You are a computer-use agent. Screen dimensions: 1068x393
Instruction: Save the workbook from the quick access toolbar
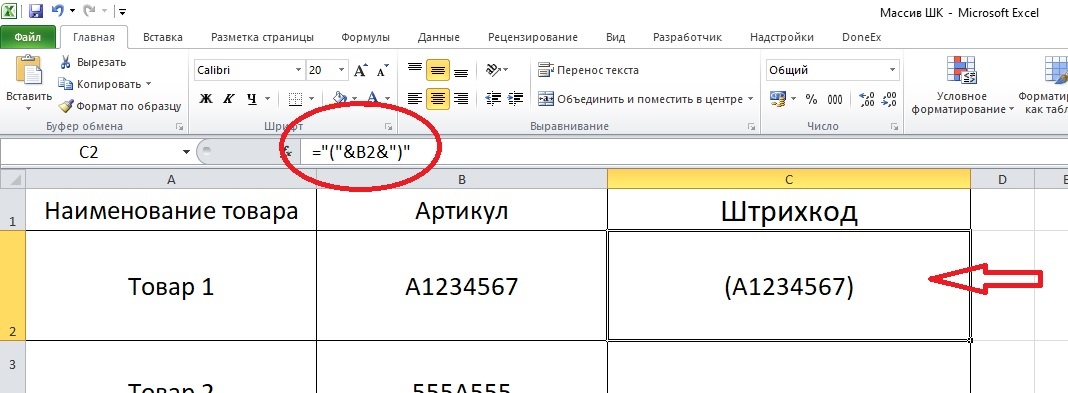click(x=36, y=11)
